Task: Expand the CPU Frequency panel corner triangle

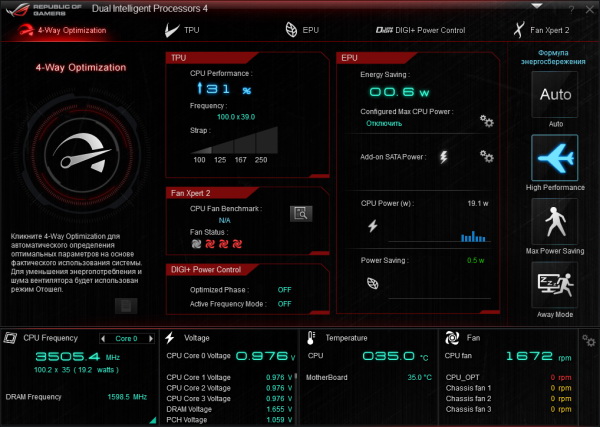Action: (x=153, y=420)
